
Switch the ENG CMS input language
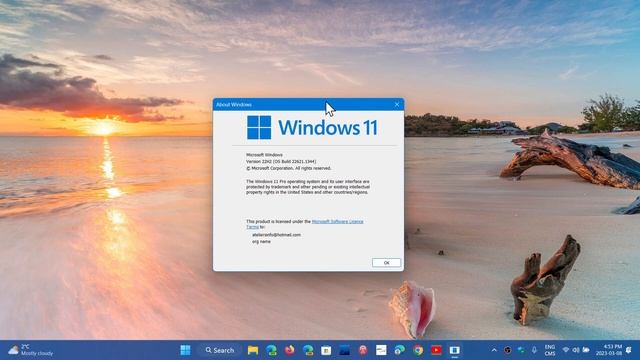(550, 350)
